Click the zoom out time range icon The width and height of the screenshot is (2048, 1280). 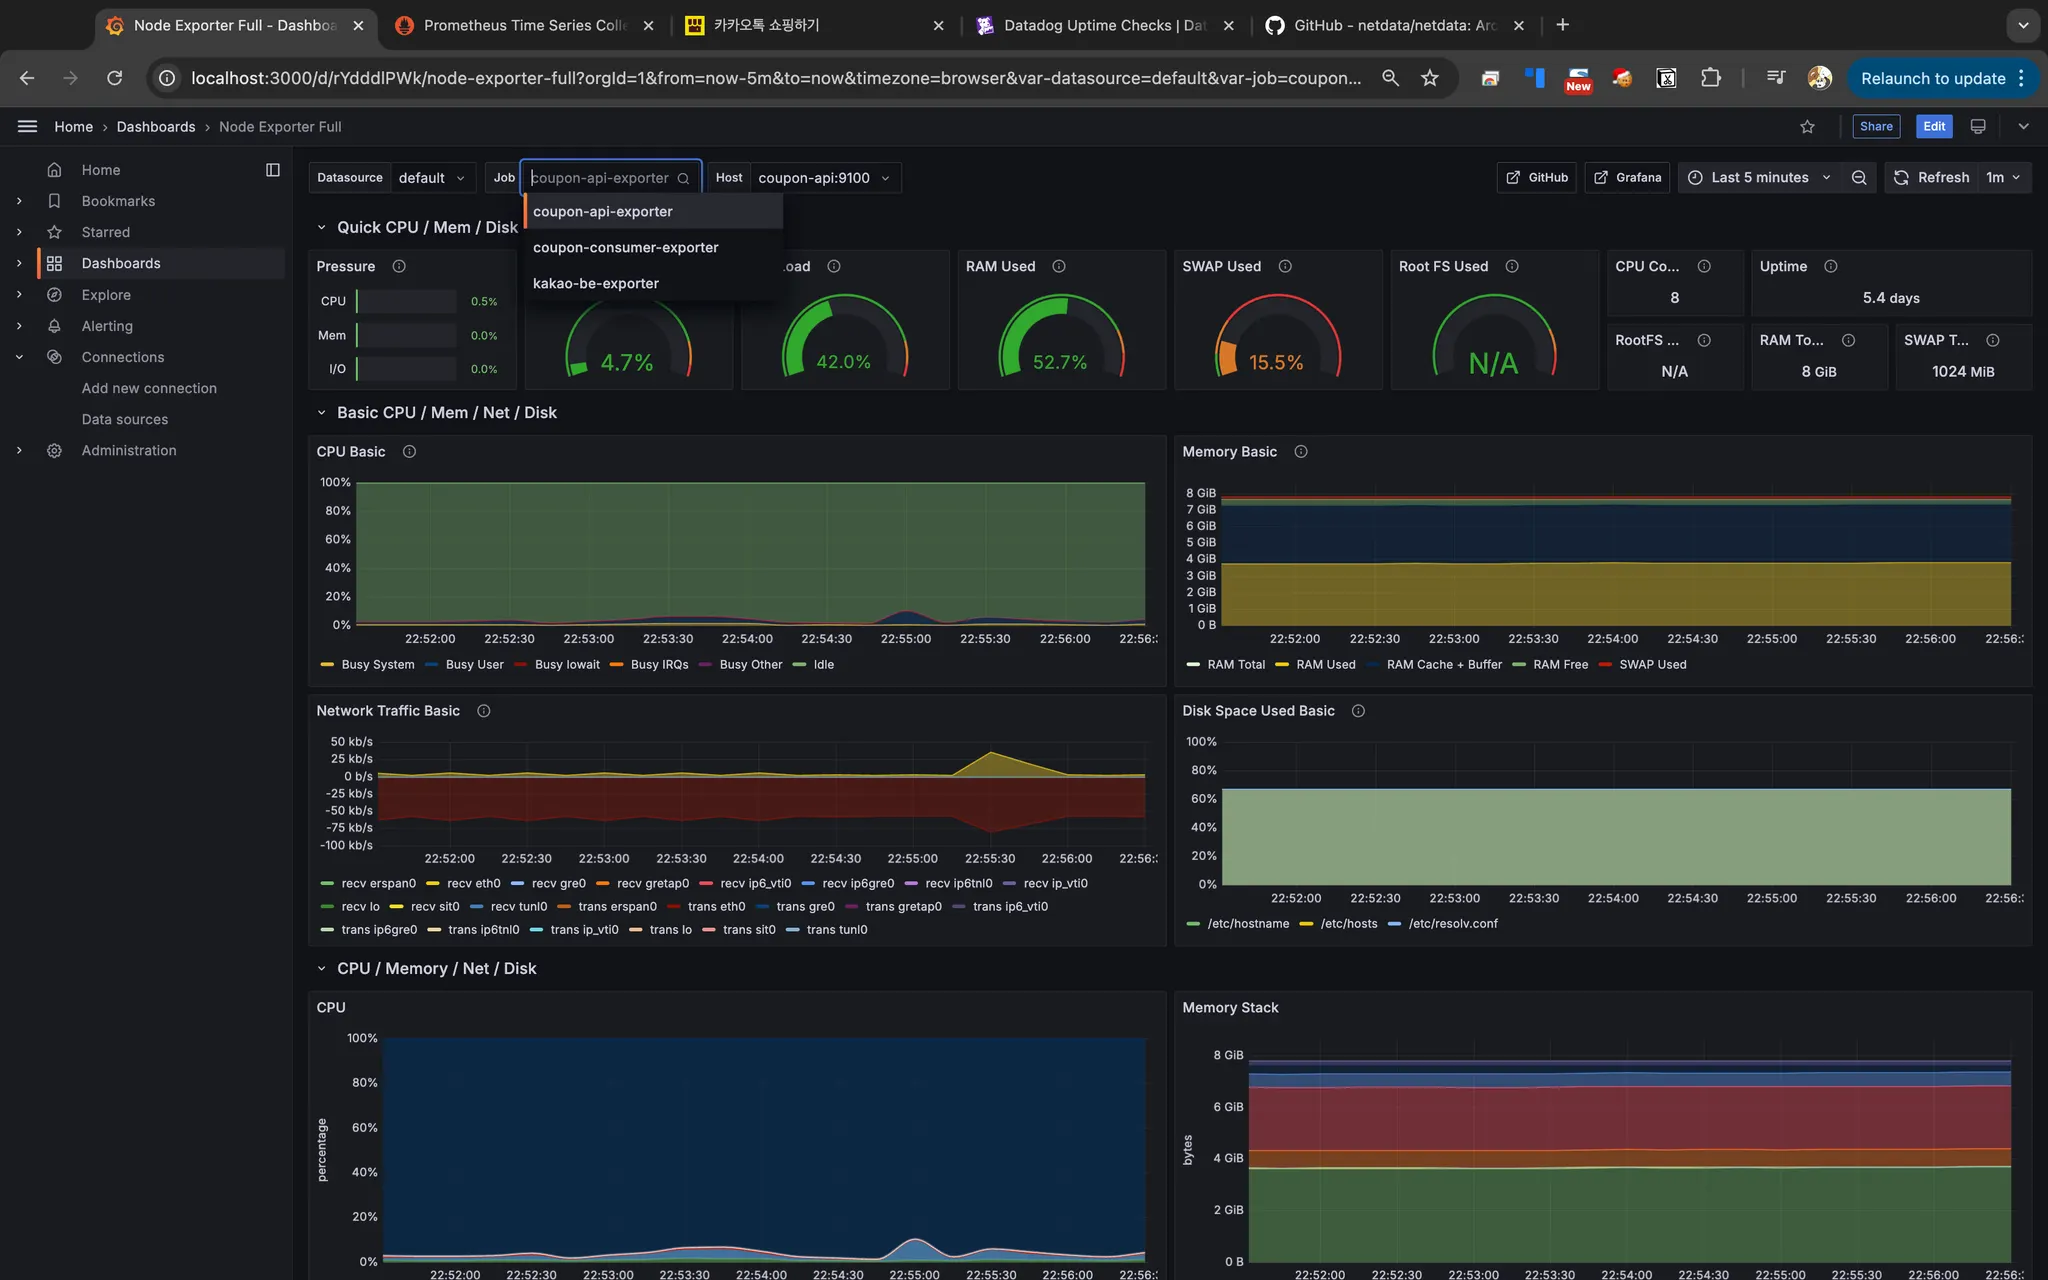(1859, 178)
